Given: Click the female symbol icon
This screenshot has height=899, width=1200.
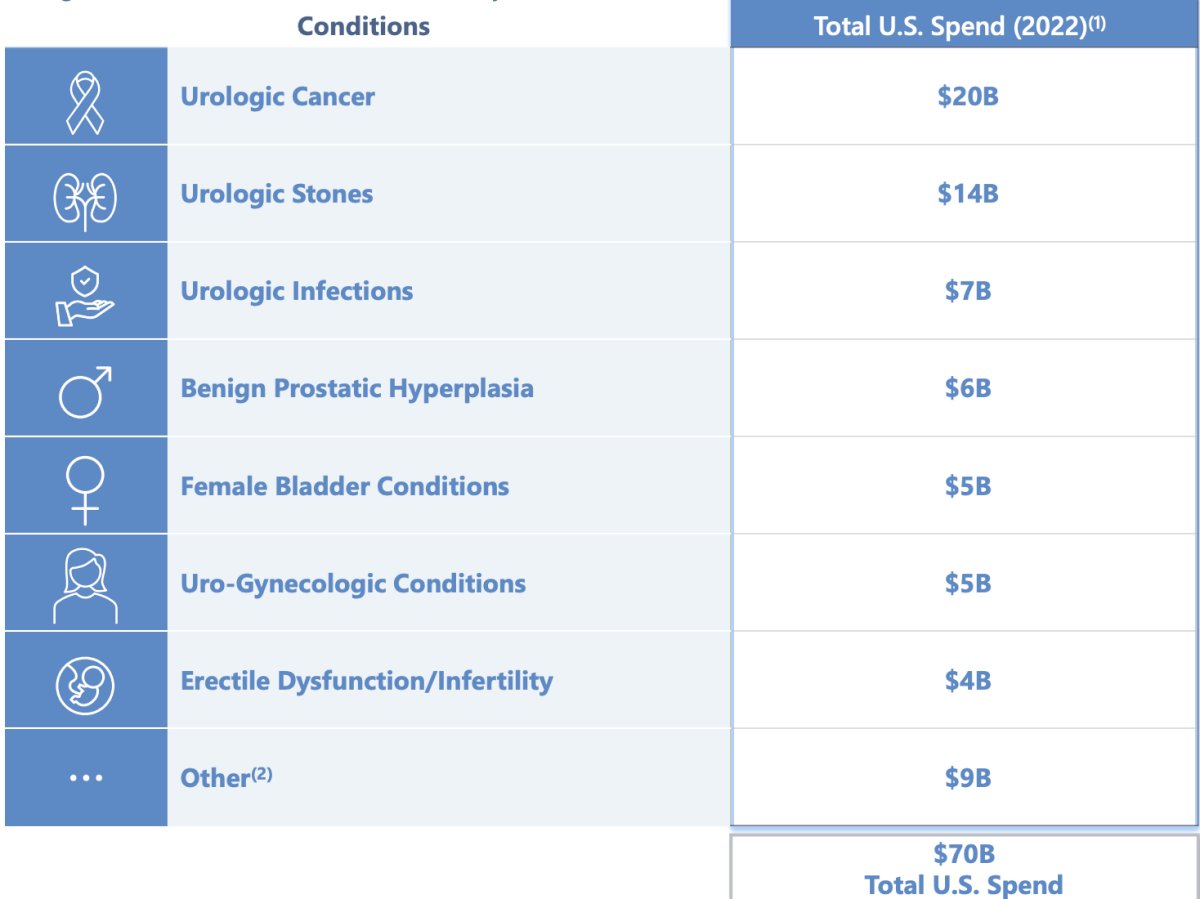Looking at the screenshot, I should point(85,490).
